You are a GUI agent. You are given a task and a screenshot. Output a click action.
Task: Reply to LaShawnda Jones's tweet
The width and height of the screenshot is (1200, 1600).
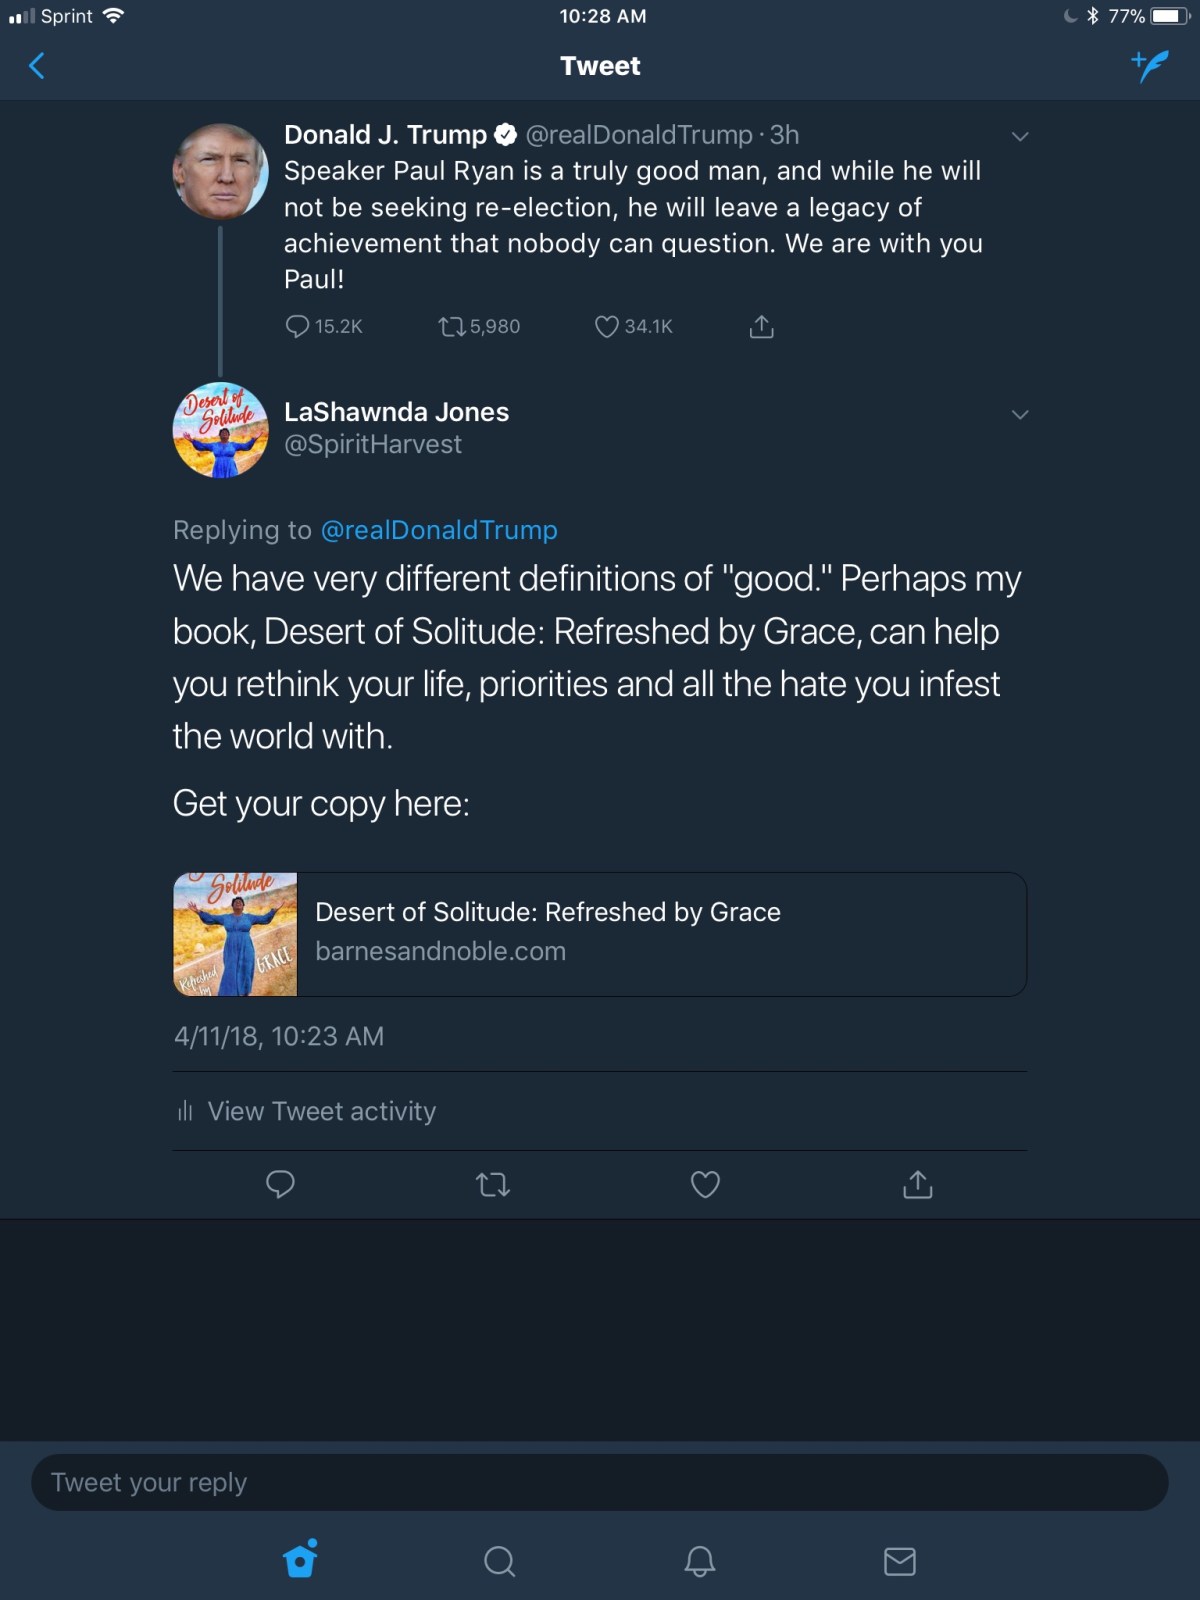point(280,1184)
